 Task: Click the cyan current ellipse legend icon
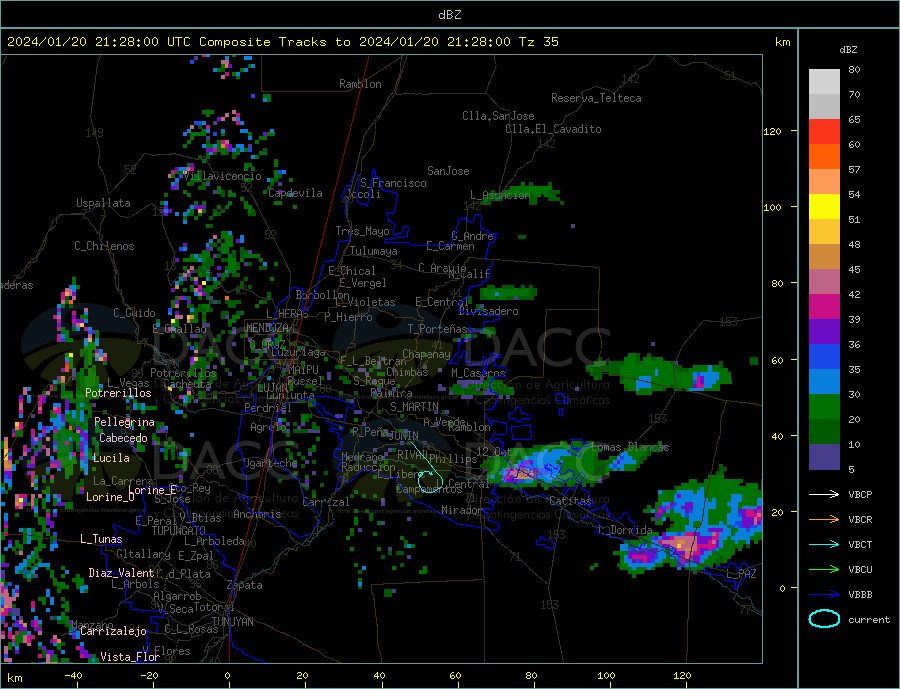824,619
